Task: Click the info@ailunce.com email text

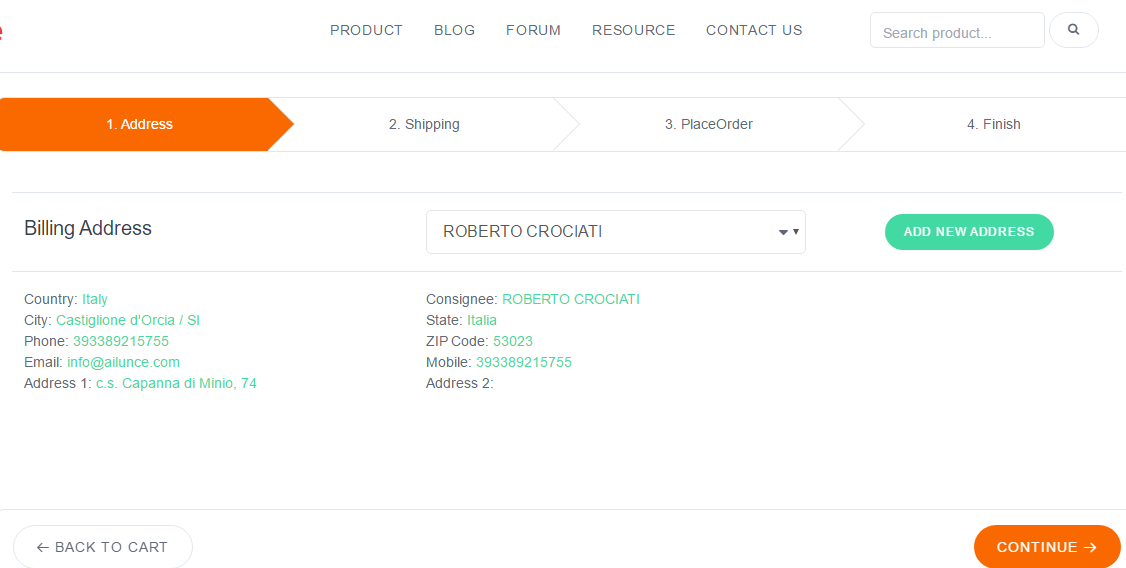Action: pos(123,362)
